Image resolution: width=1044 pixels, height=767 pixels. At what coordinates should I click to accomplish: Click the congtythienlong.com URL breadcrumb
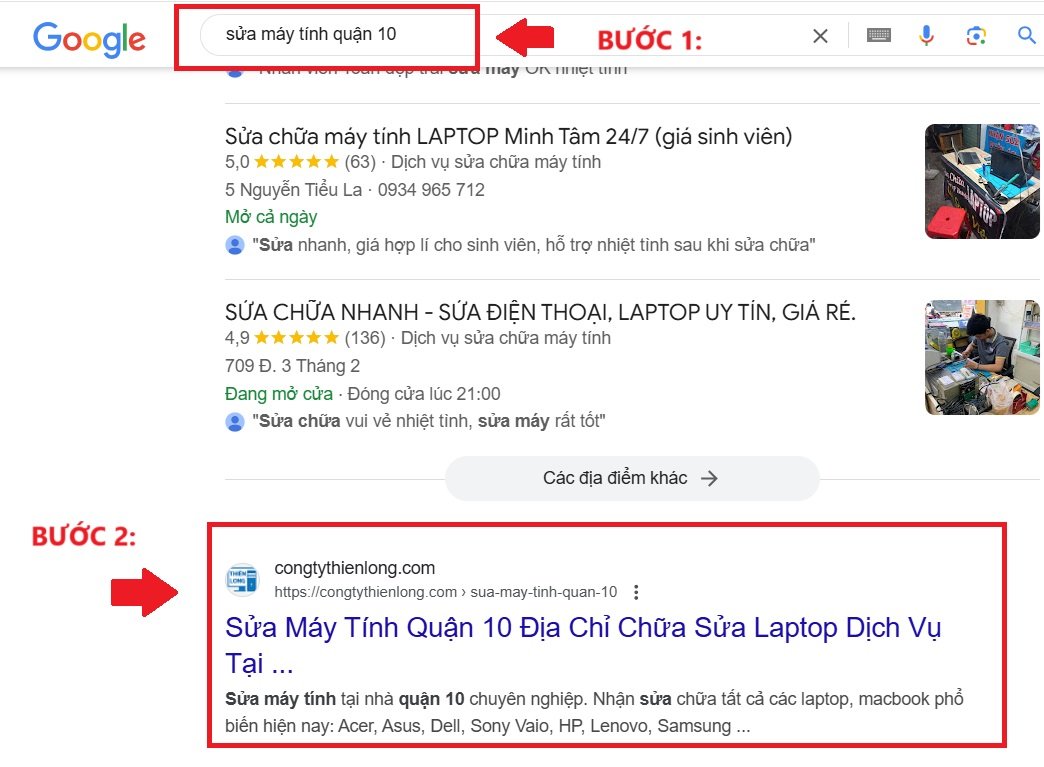tap(445, 592)
